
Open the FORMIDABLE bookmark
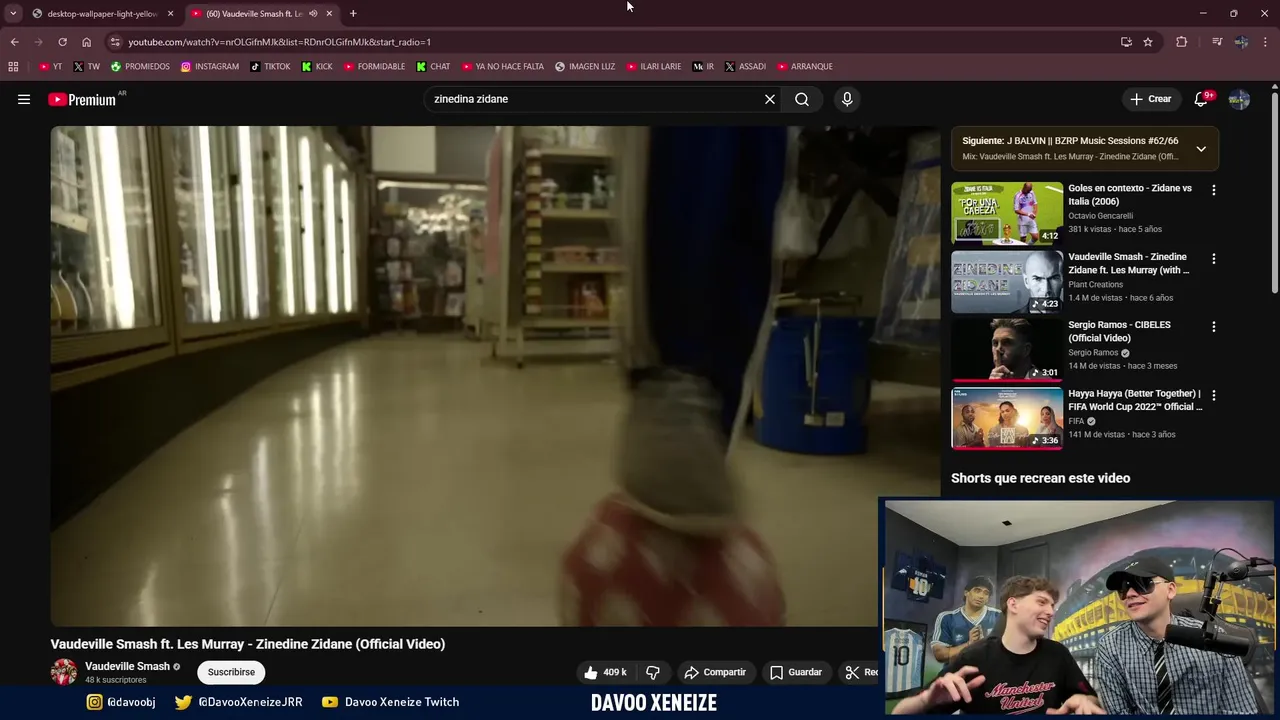pyautogui.click(x=374, y=66)
